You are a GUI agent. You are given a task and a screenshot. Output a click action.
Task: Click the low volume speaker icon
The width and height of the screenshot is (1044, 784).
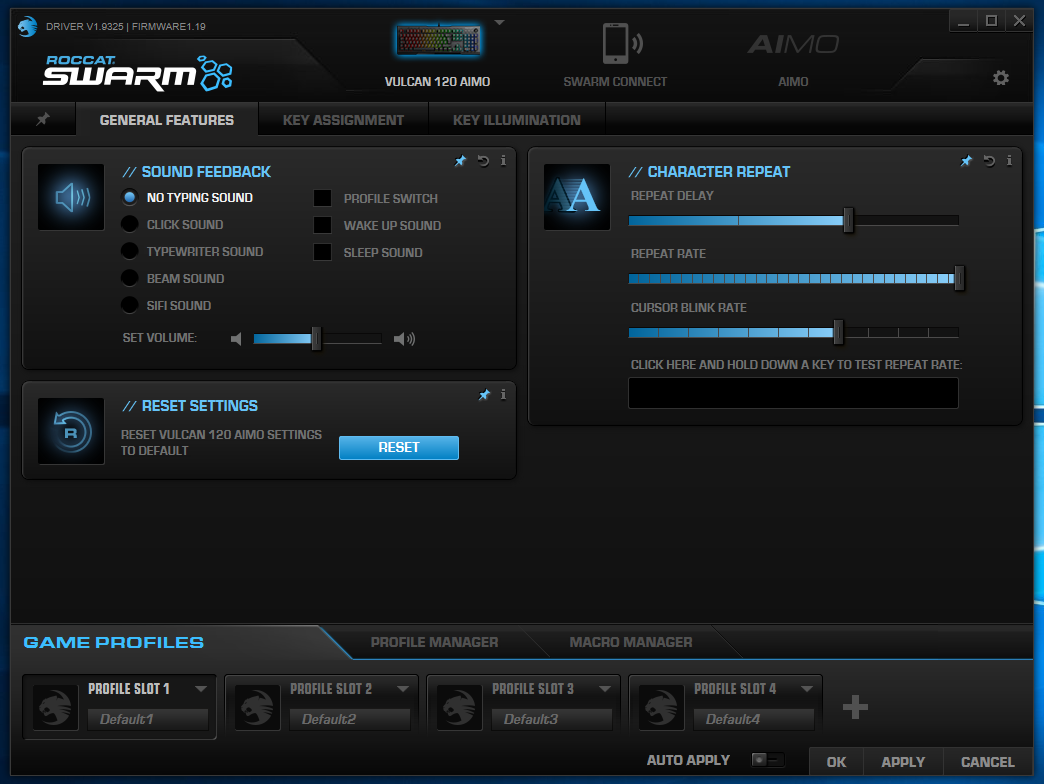pyautogui.click(x=236, y=339)
